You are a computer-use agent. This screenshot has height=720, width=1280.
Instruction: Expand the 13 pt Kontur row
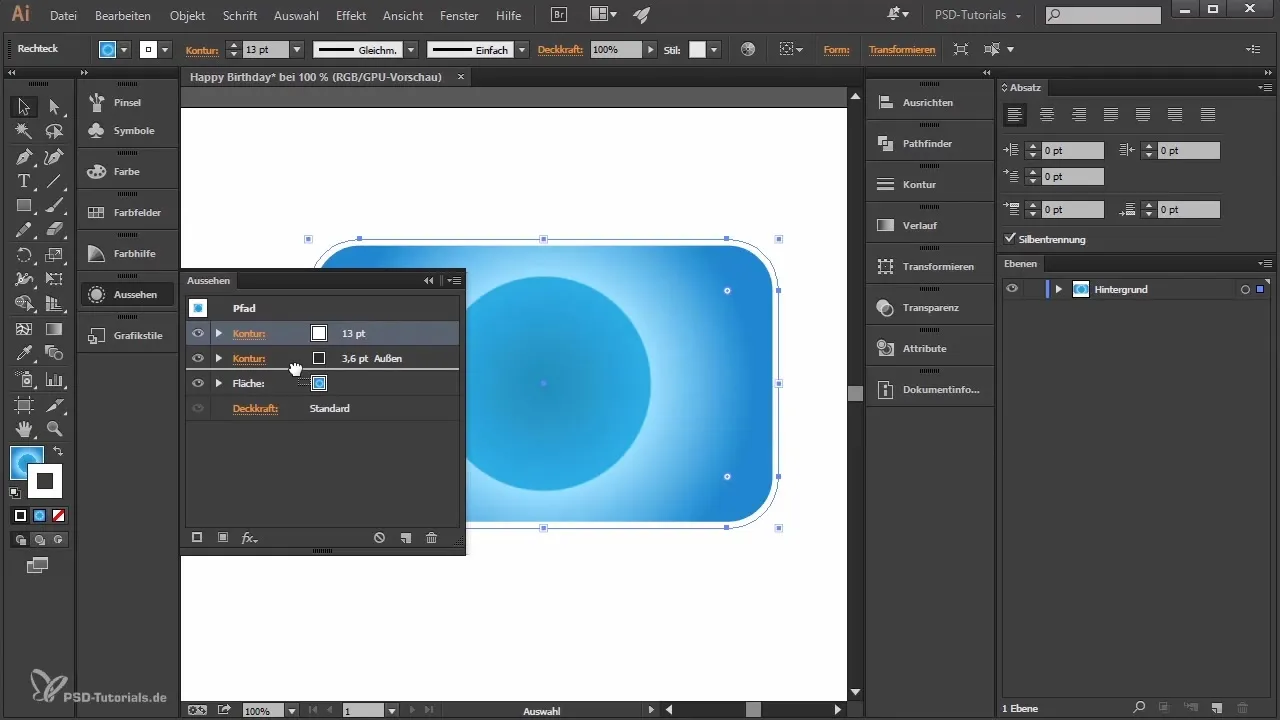[x=218, y=333]
